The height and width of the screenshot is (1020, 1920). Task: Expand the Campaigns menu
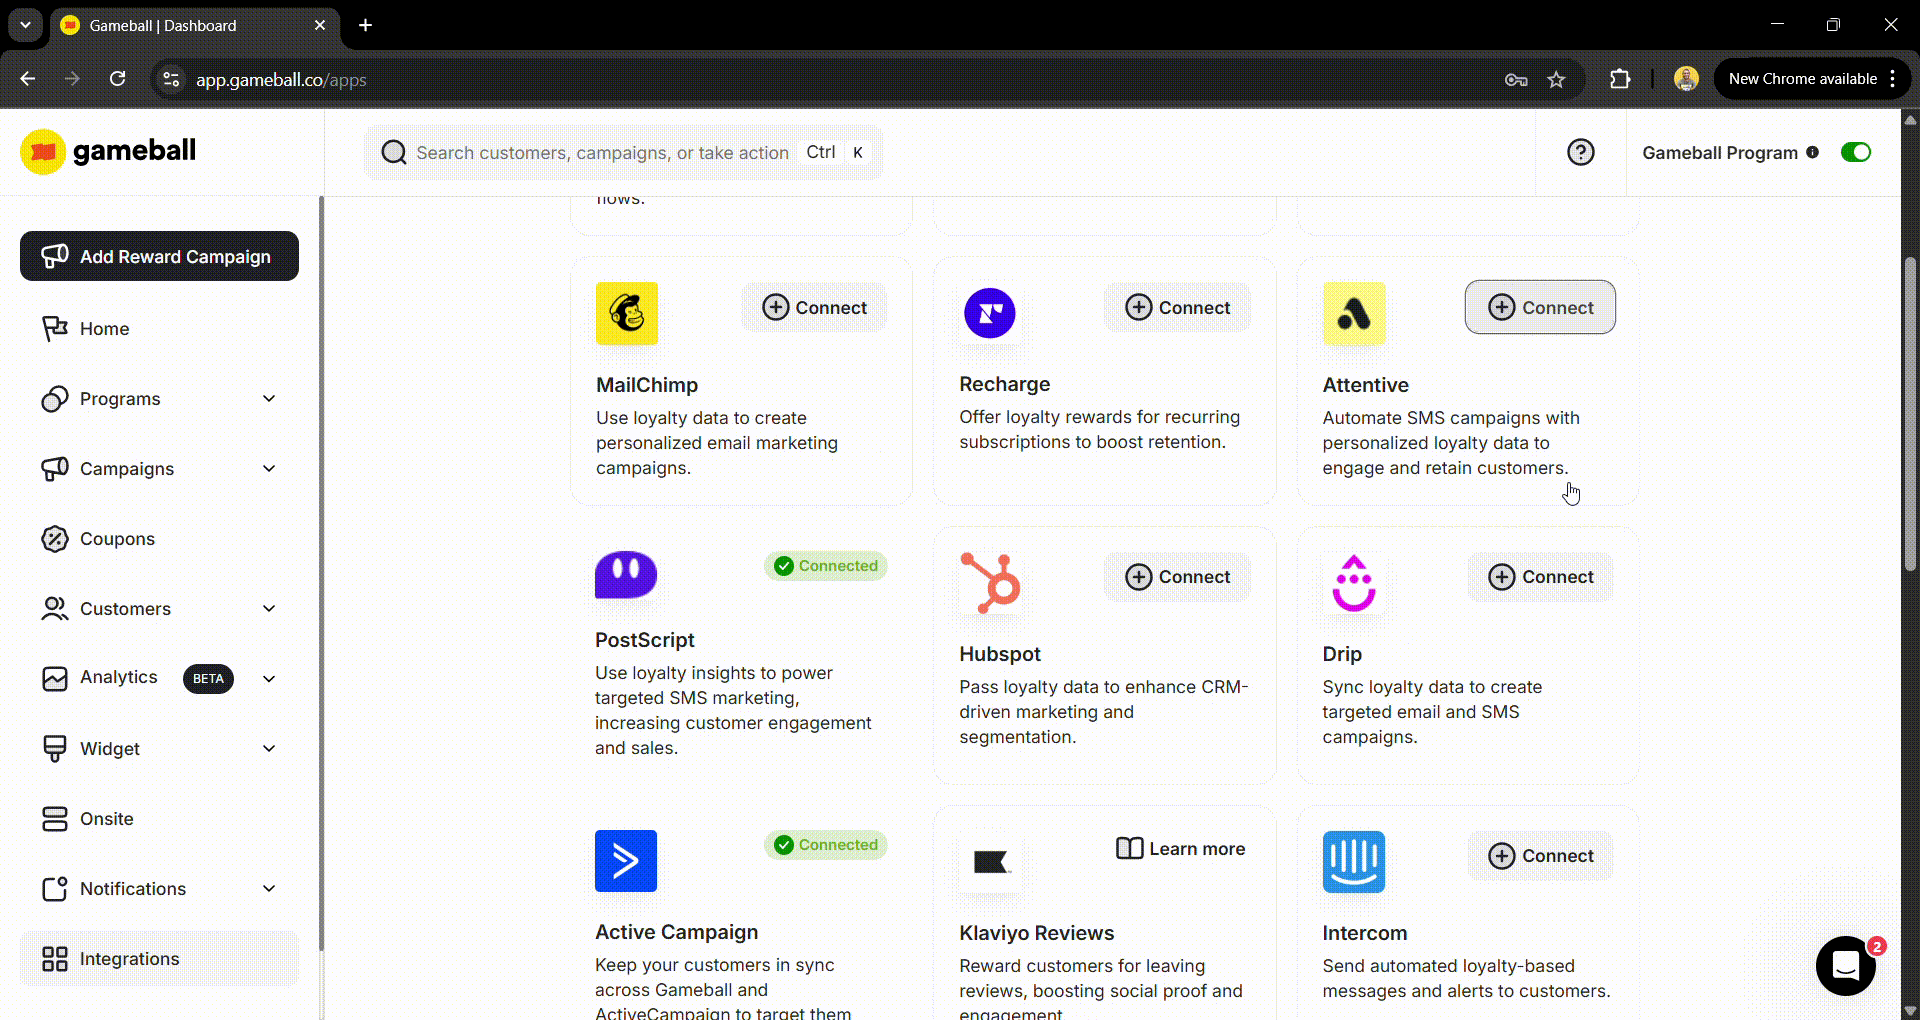pos(269,468)
